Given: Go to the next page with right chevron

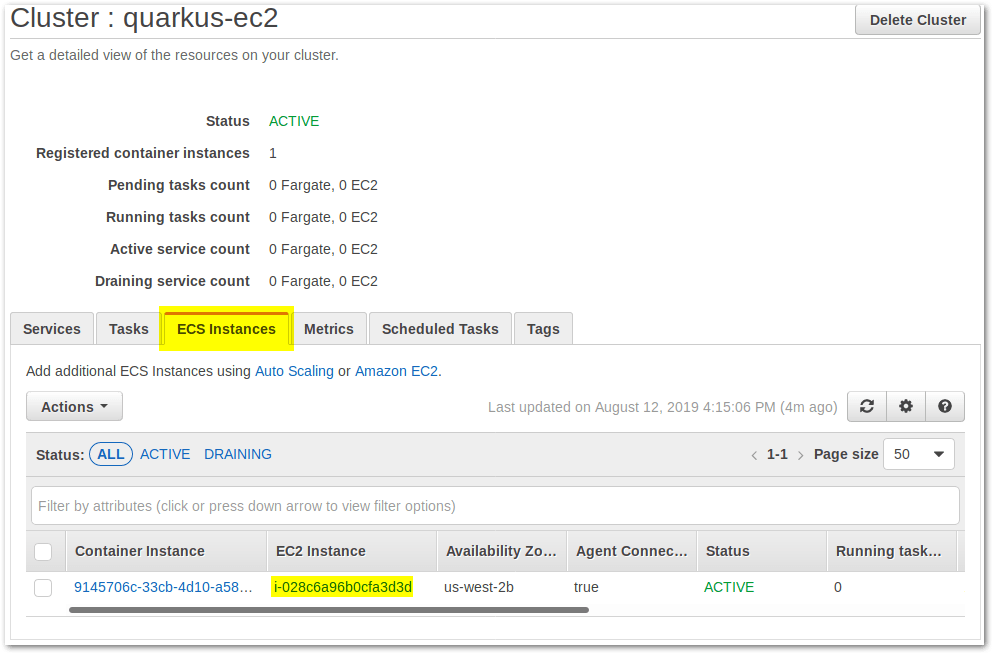Looking at the screenshot, I should coord(799,454).
